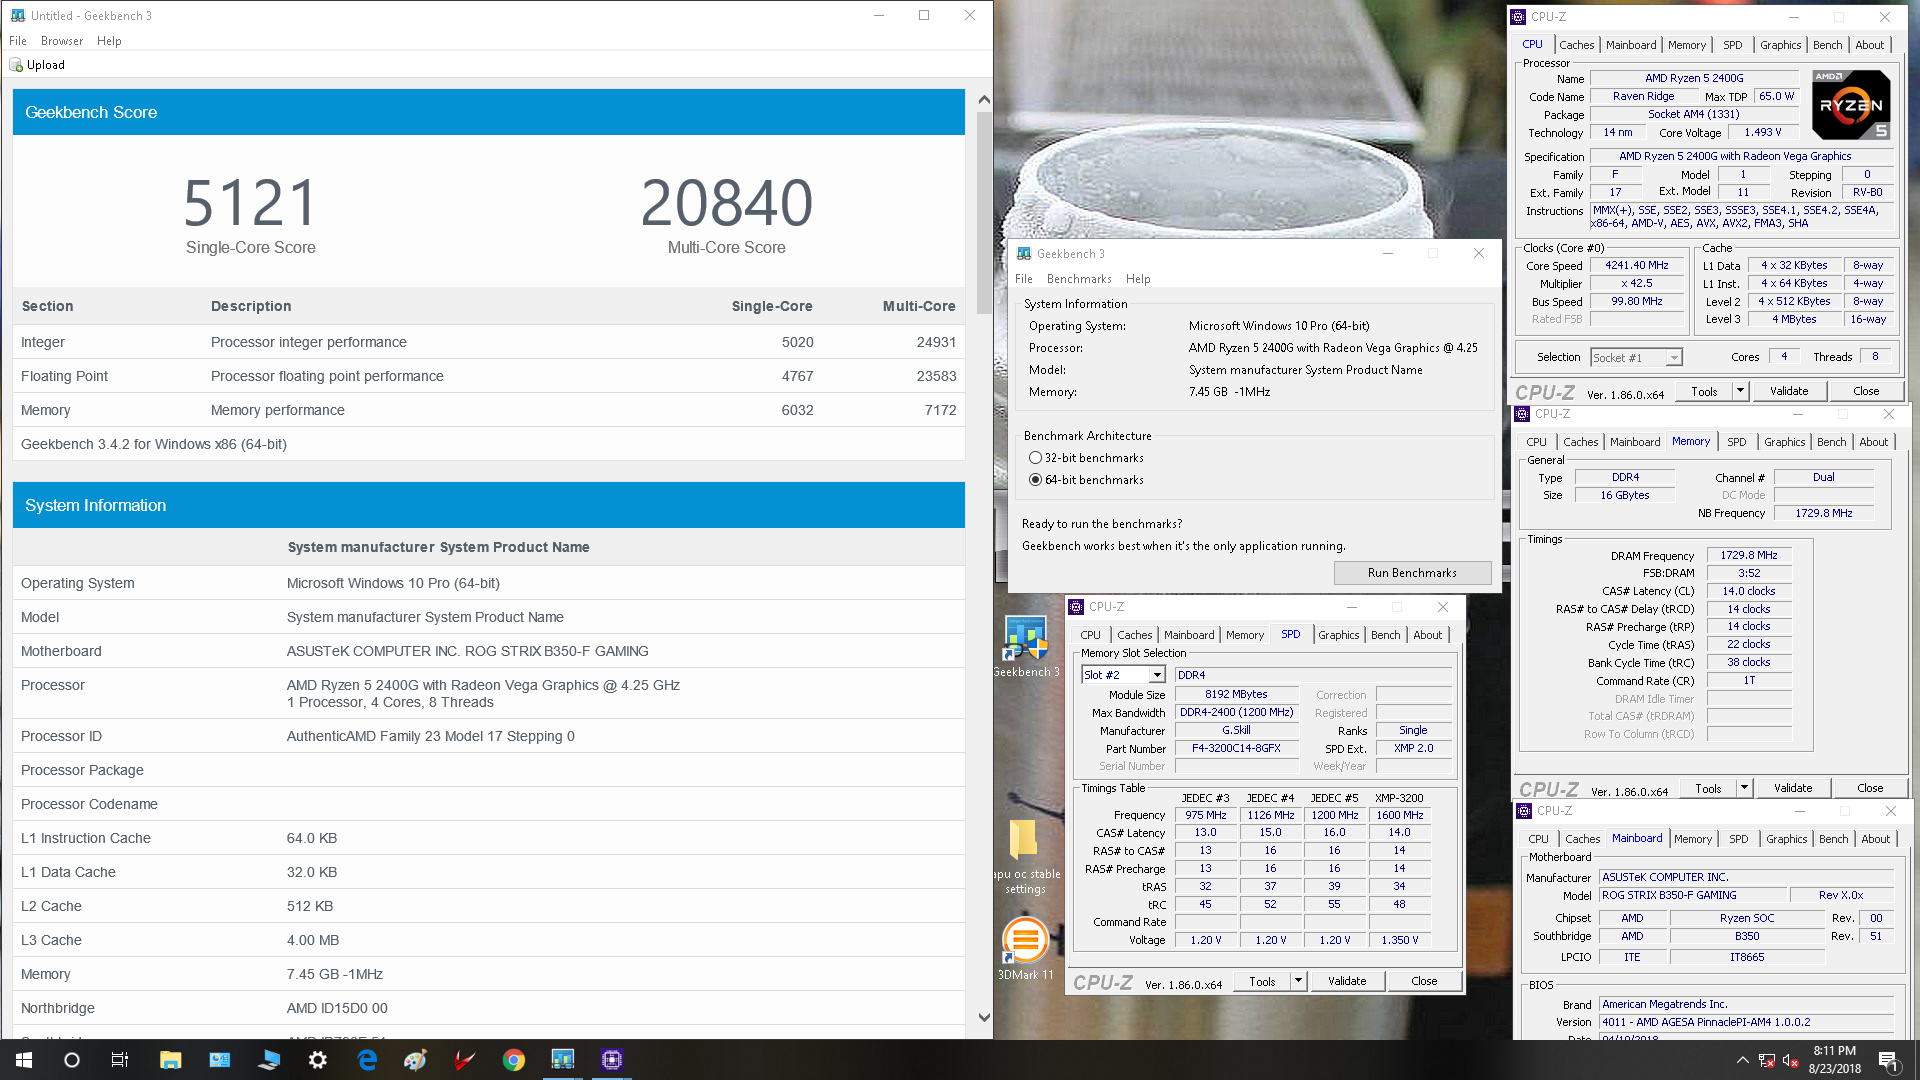Open File menu in Geekbench 3 dialog
Viewport: 1920px width, 1080px height.
tap(1024, 279)
